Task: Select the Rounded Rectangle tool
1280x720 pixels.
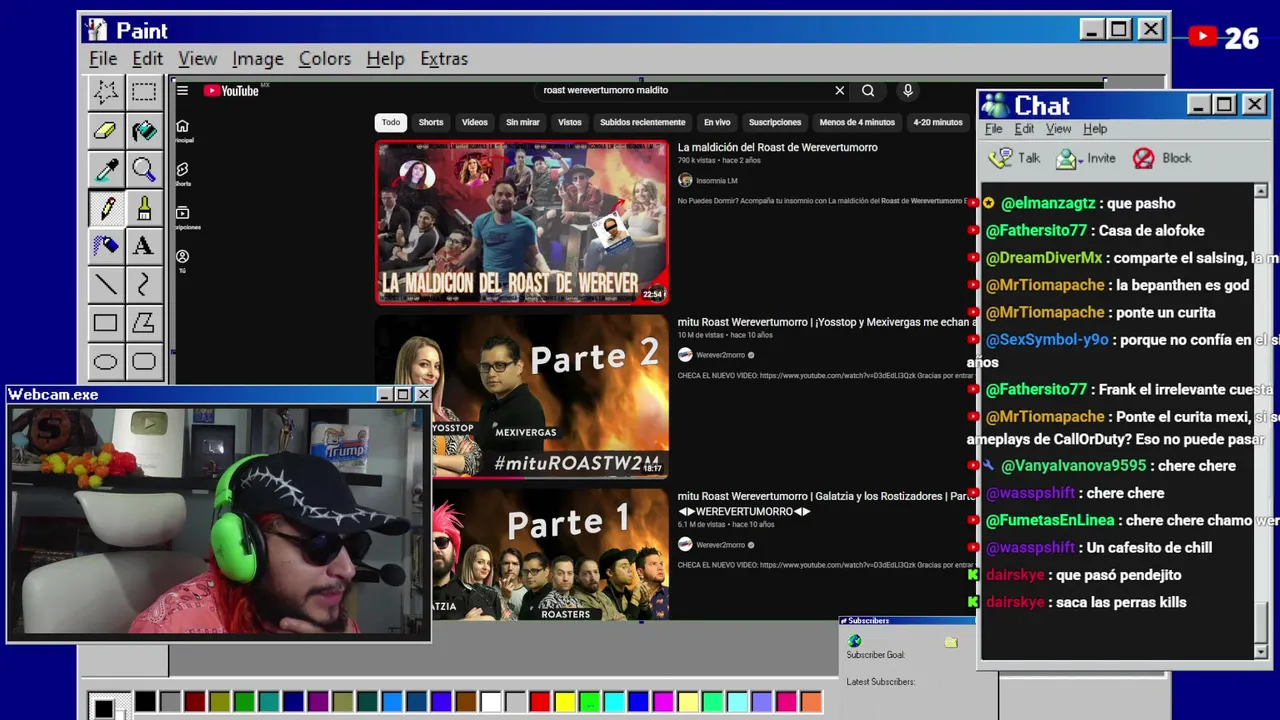Action: tap(144, 361)
